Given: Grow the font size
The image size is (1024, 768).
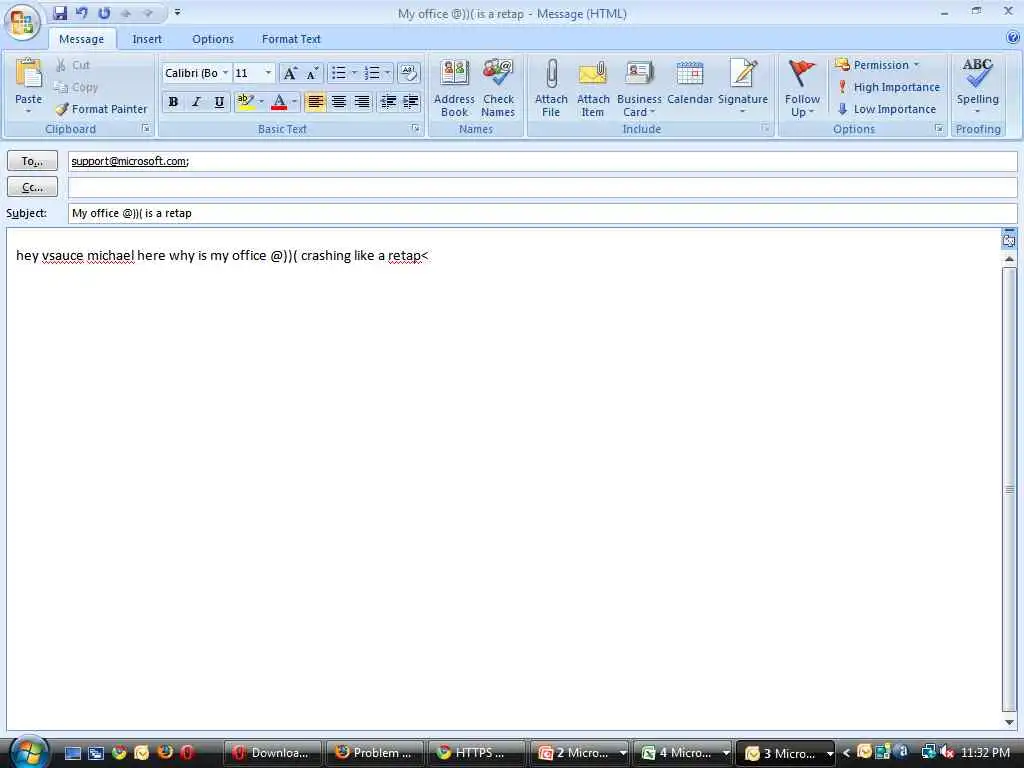Looking at the screenshot, I should click(289, 73).
